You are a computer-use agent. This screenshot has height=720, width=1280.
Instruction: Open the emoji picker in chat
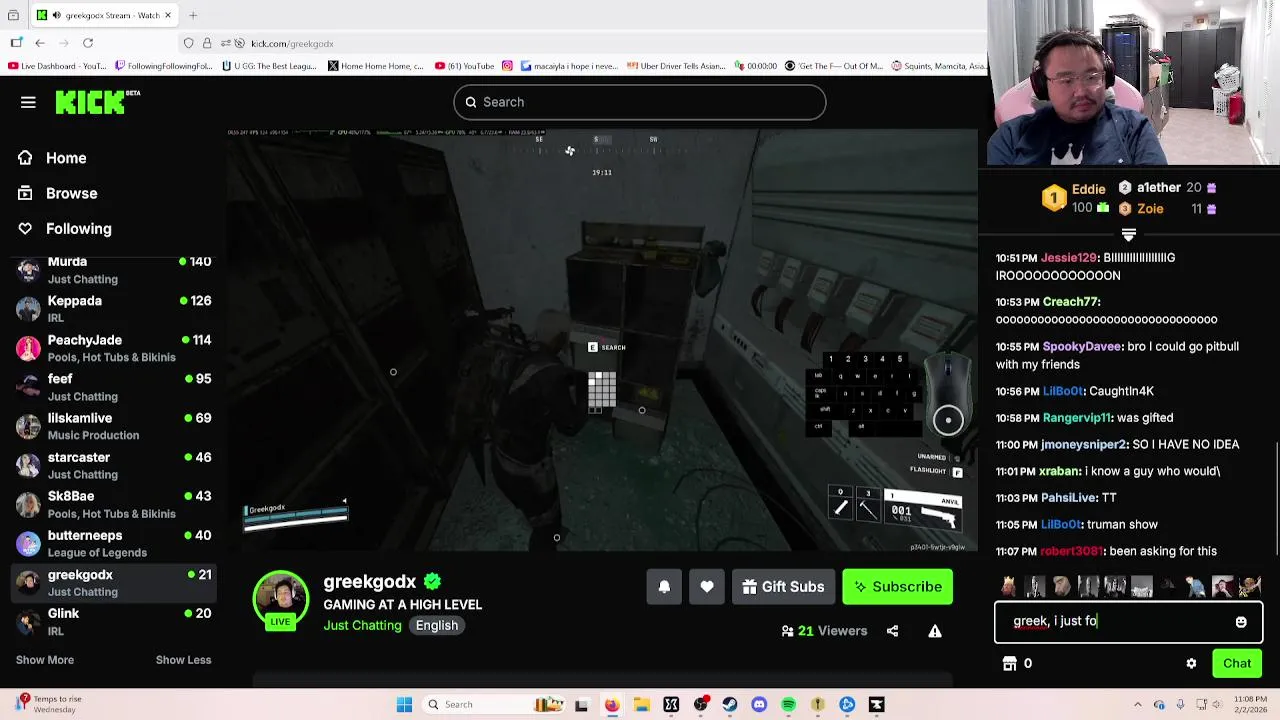(x=1241, y=622)
